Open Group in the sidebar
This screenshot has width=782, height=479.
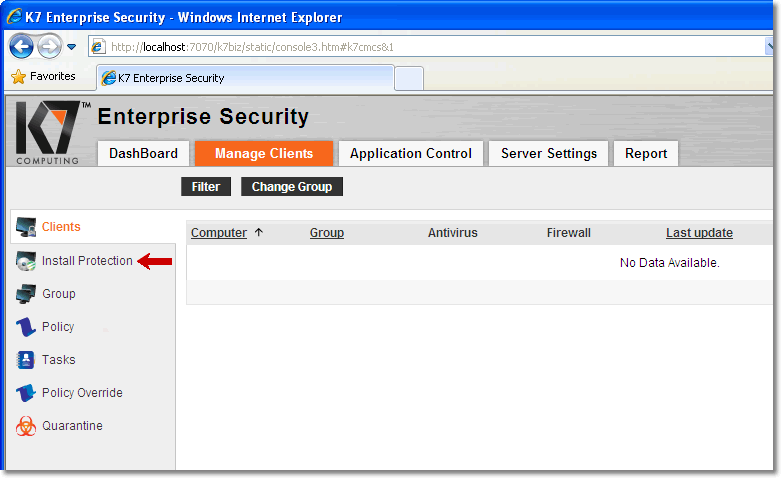pos(59,294)
